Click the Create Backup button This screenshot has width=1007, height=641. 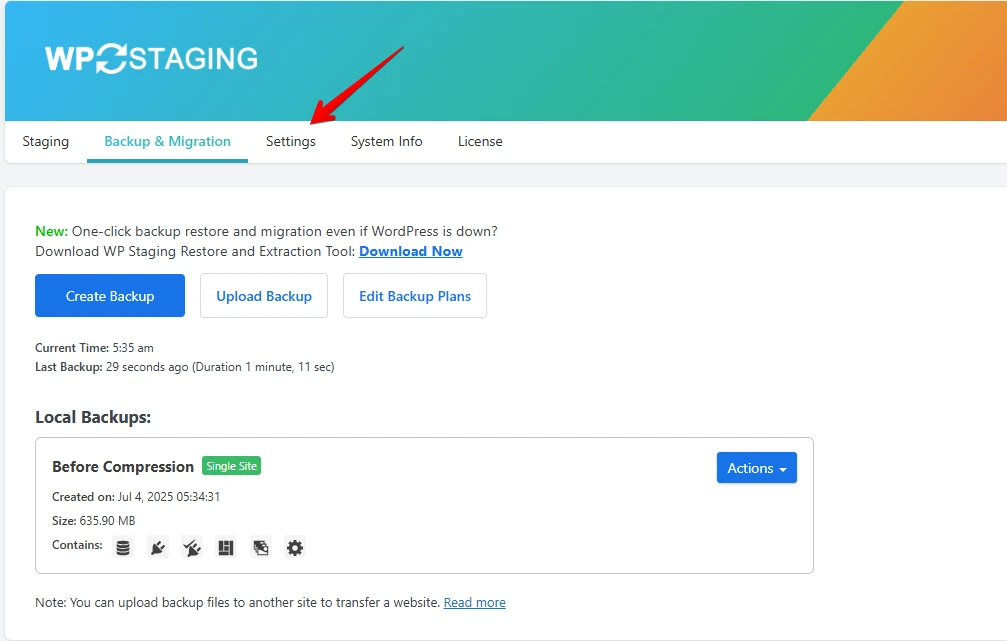coord(110,295)
